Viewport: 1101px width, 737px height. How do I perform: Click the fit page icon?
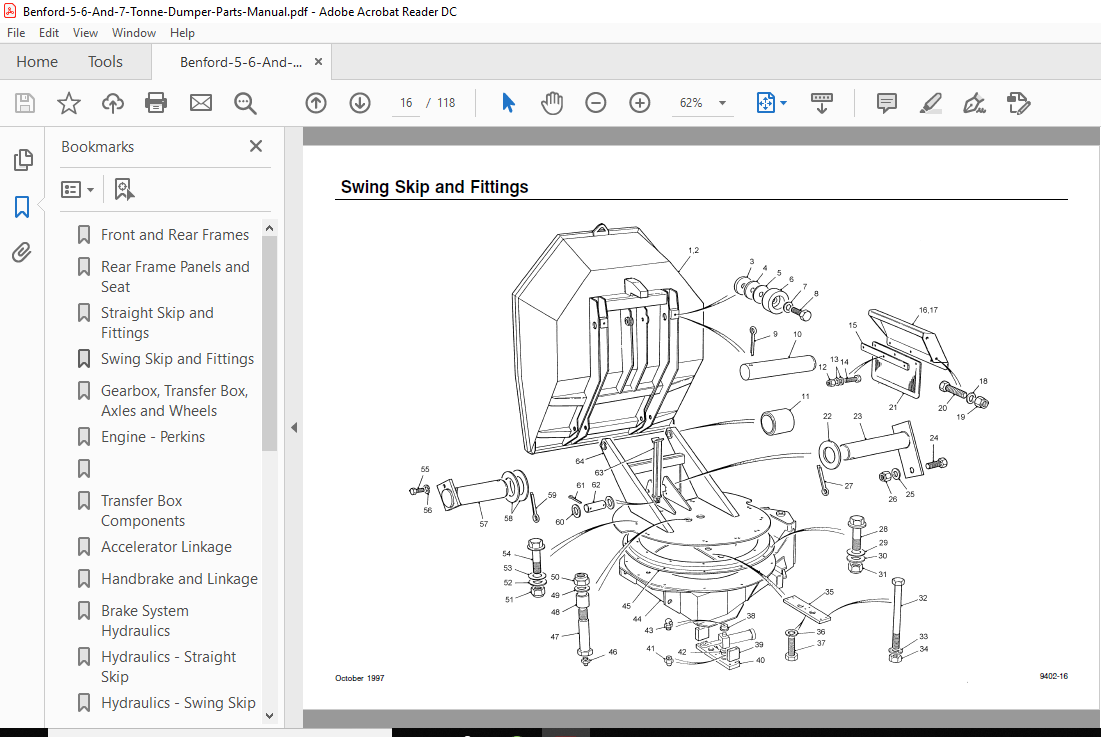click(765, 103)
